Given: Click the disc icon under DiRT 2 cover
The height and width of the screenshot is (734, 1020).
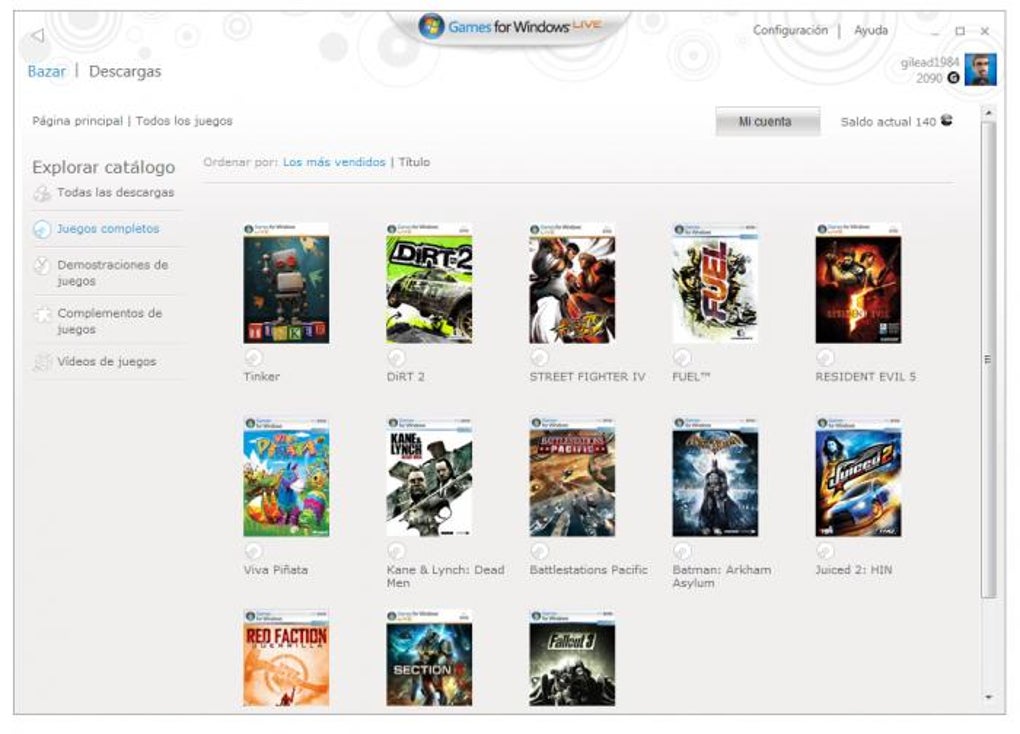Looking at the screenshot, I should [x=396, y=357].
